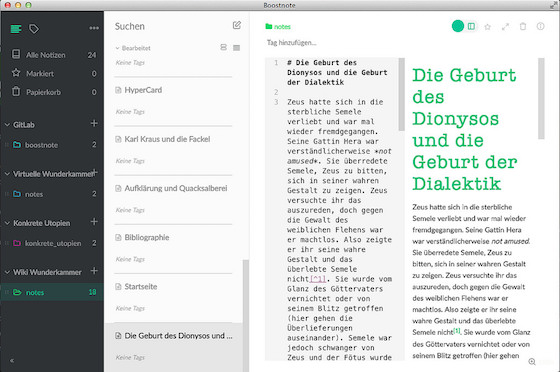Open fullscreen view with the expand arrows
This screenshot has height=372, width=560.
tap(505, 27)
